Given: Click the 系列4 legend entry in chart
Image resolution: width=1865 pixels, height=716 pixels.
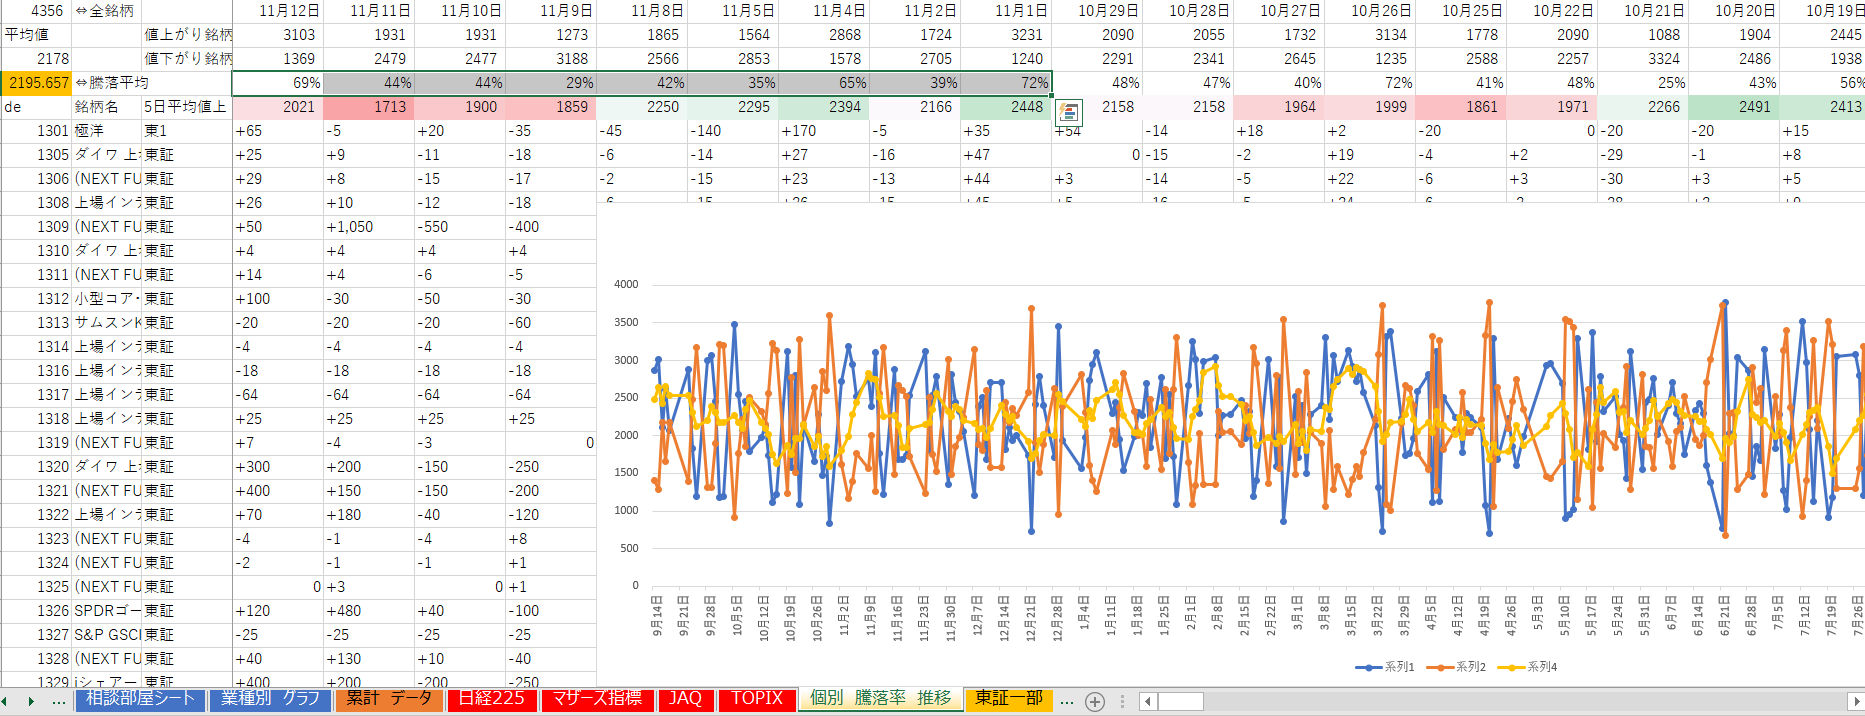Looking at the screenshot, I should pyautogui.click(x=1528, y=667).
